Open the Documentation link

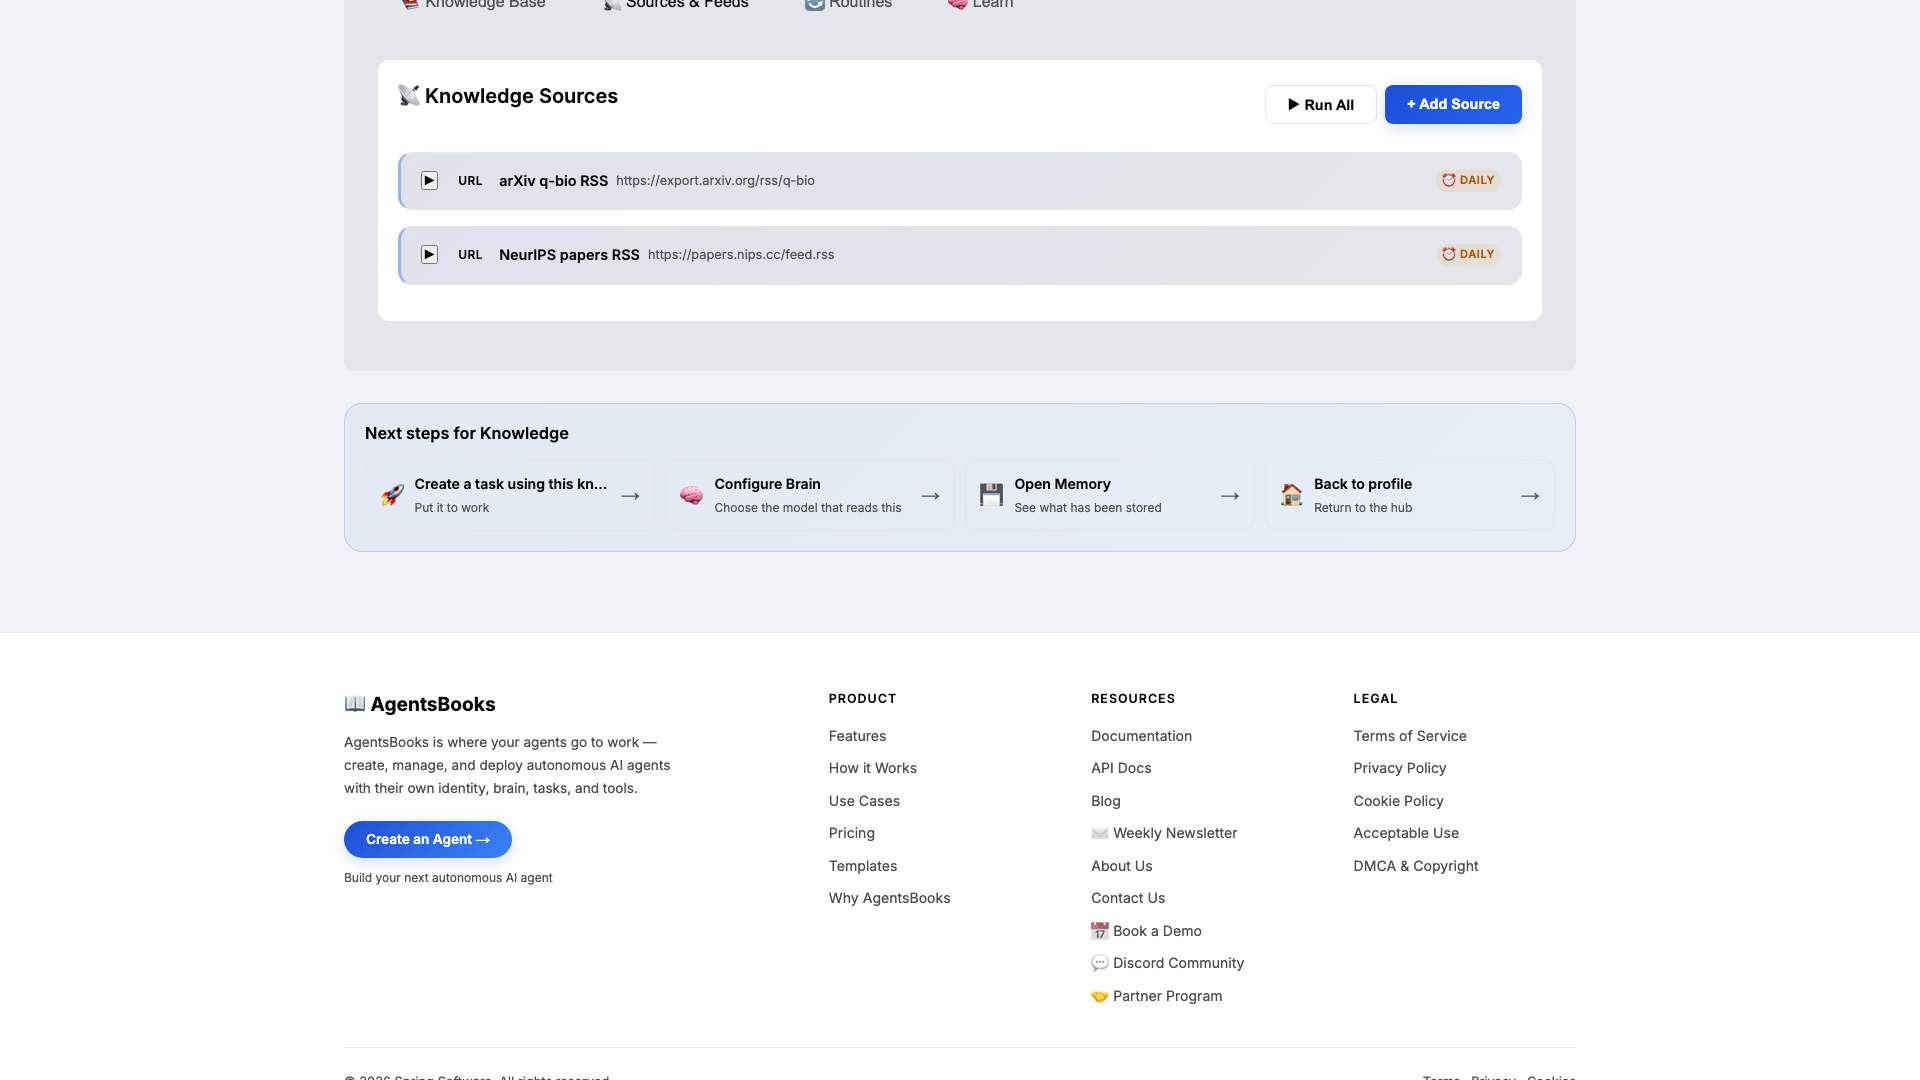[x=1141, y=736]
